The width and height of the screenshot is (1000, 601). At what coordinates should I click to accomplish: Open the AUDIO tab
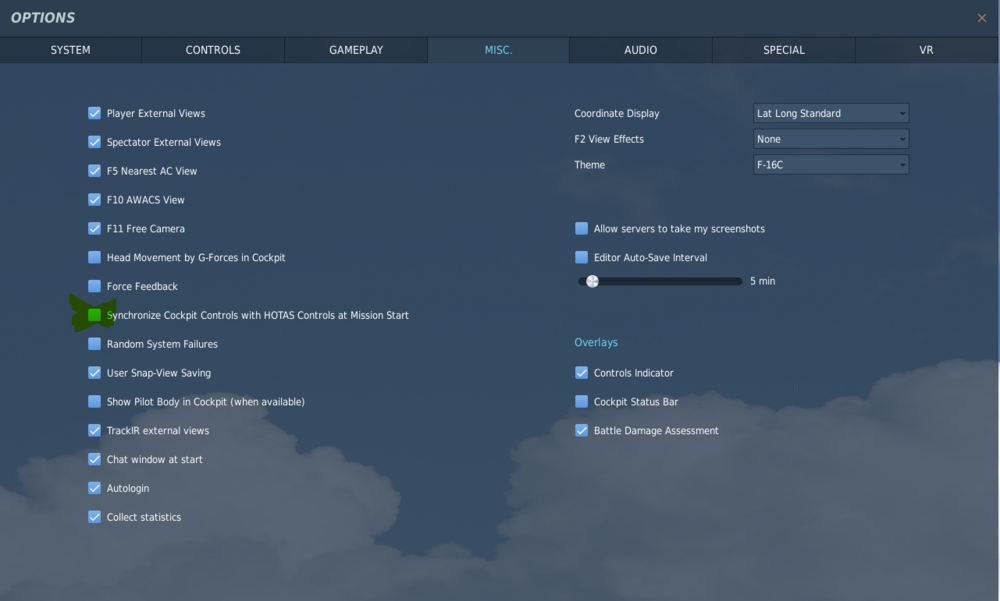pos(640,50)
